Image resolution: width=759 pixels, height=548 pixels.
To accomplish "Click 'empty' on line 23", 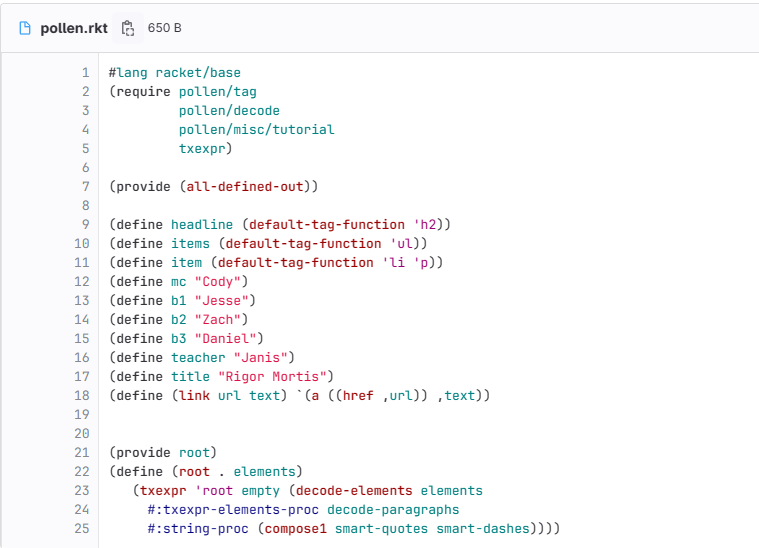I will 260,490.
